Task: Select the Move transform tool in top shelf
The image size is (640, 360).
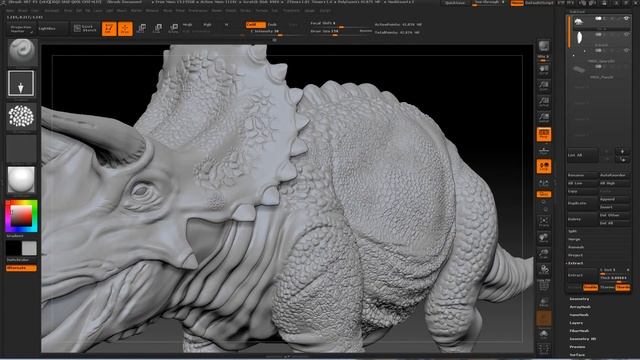Action: pos(142,28)
